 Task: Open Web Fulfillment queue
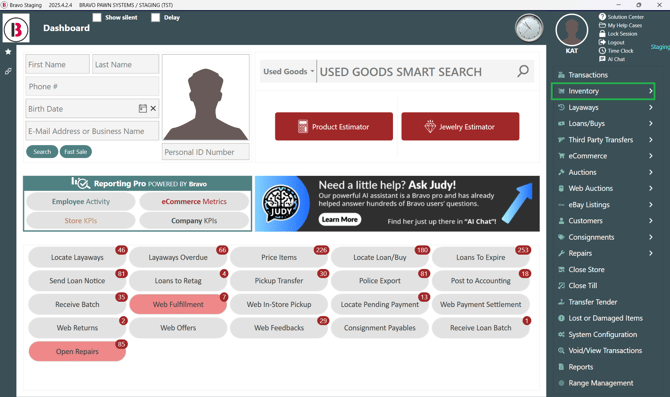(x=178, y=304)
